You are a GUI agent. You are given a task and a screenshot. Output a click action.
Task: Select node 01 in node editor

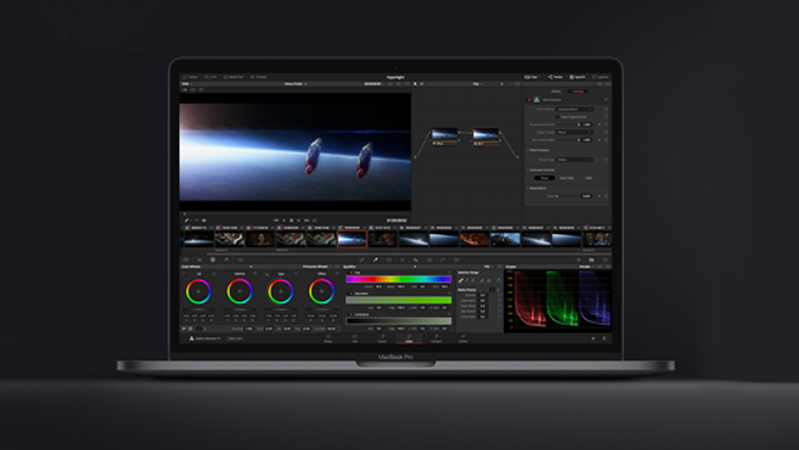[444, 136]
